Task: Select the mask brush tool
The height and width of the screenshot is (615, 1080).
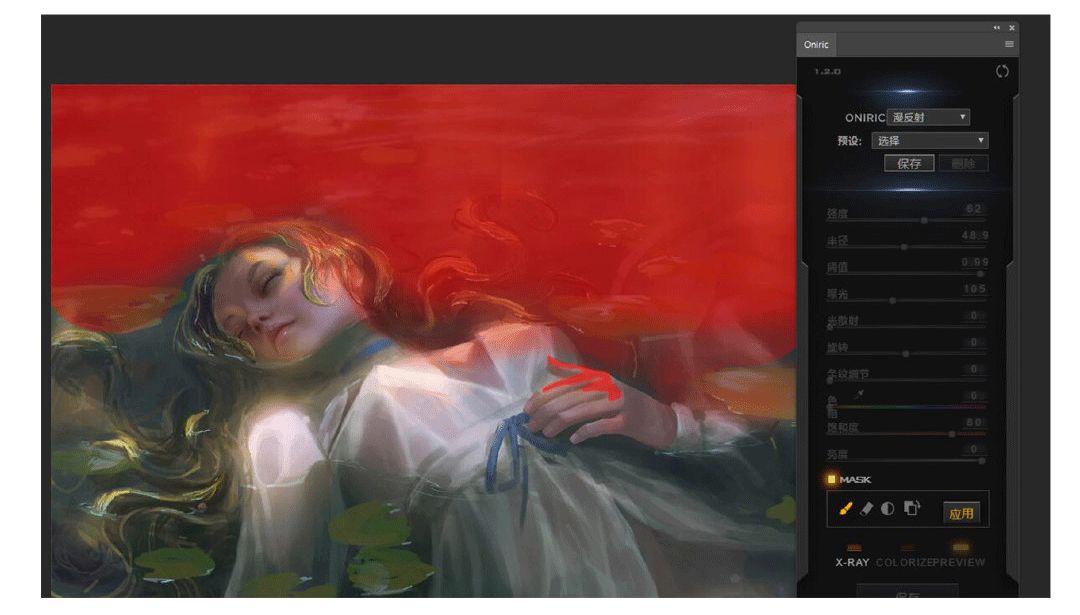Action: point(846,508)
